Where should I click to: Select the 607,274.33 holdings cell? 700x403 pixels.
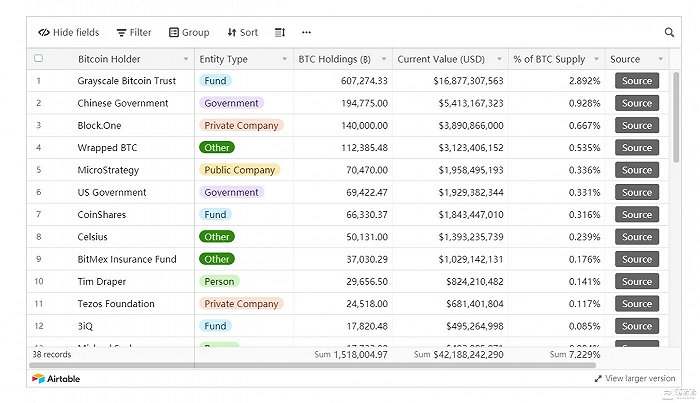343,81
